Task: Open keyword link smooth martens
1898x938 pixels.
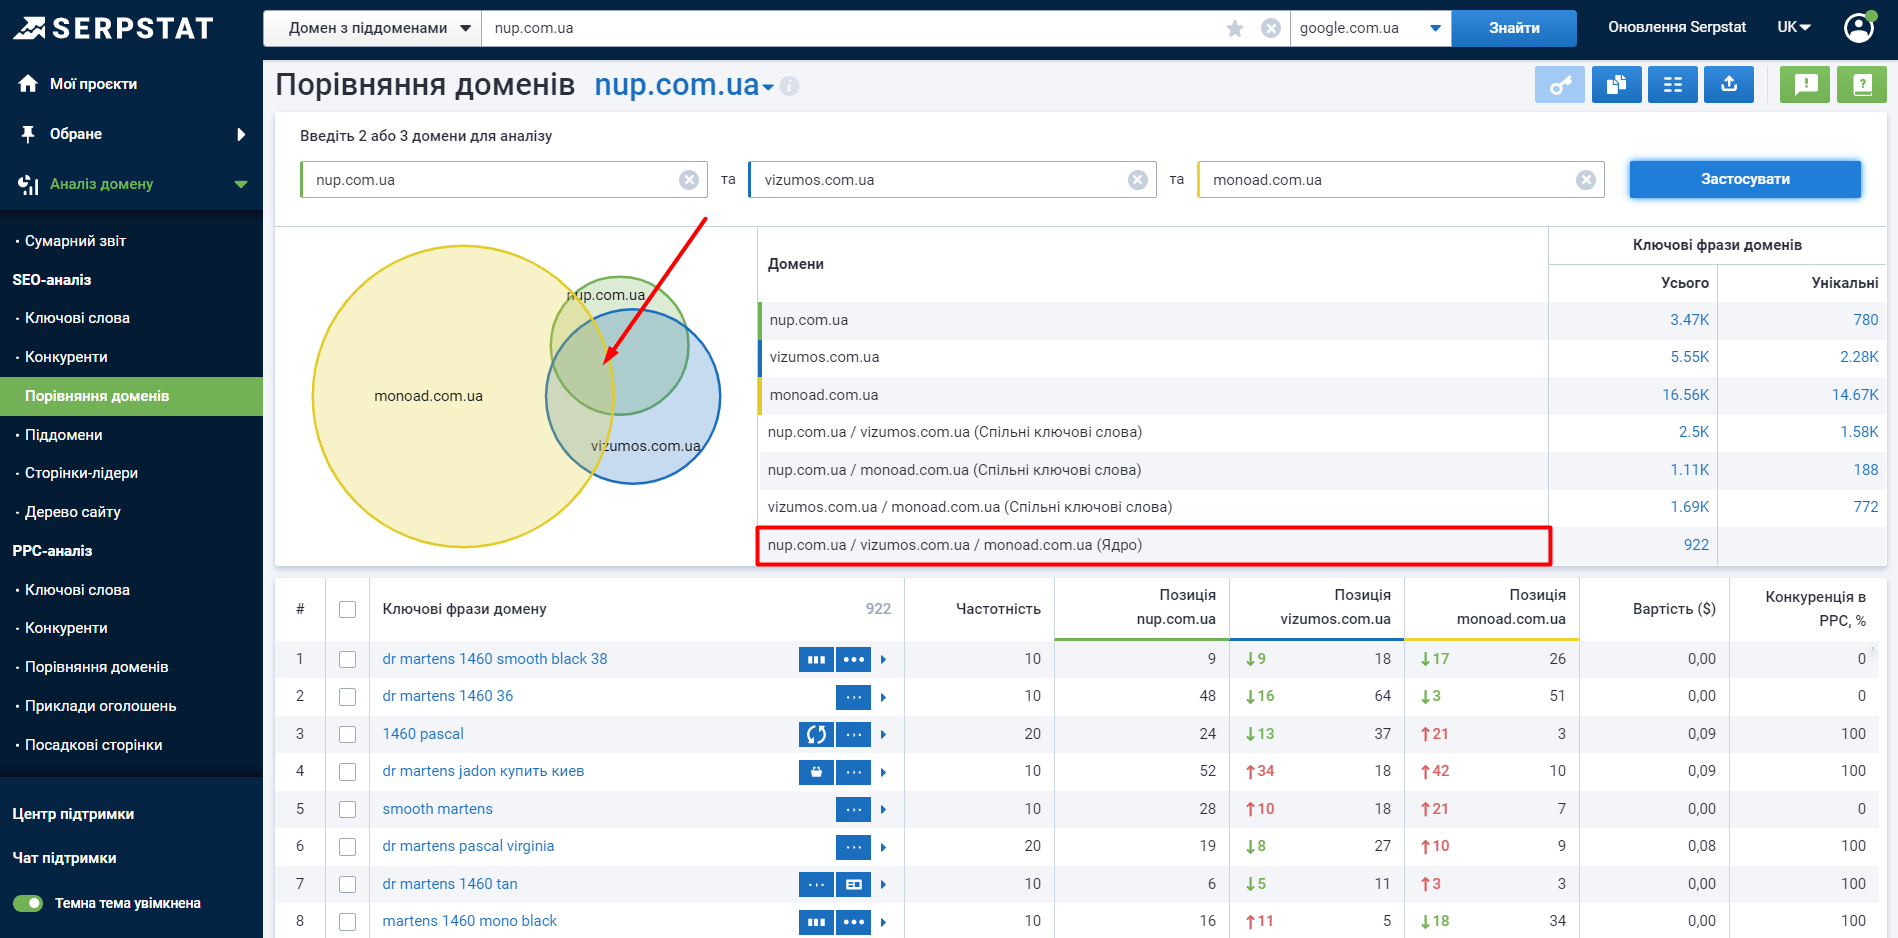Action: click(437, 809)
